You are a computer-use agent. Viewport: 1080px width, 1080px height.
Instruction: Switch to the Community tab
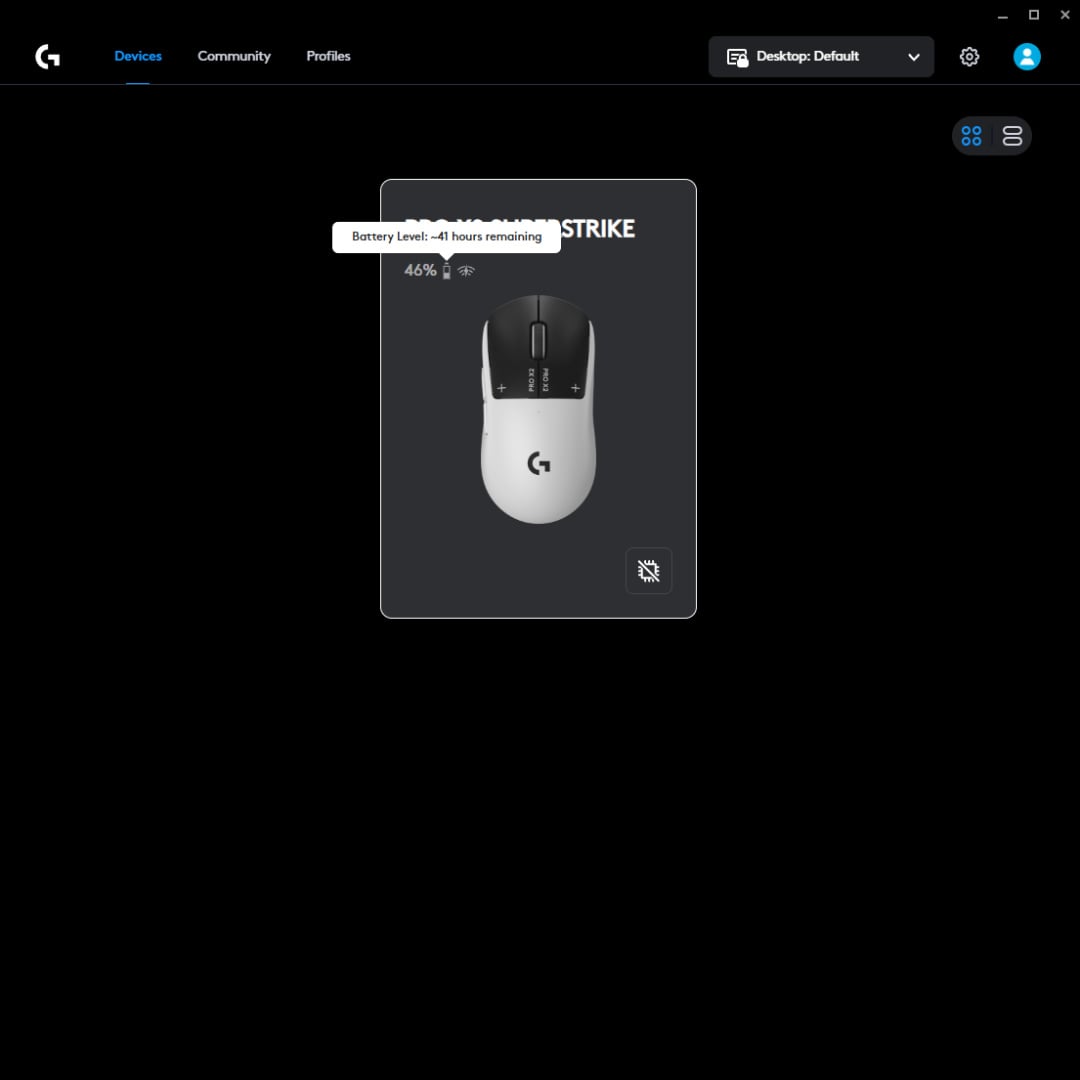click(234, 56)
